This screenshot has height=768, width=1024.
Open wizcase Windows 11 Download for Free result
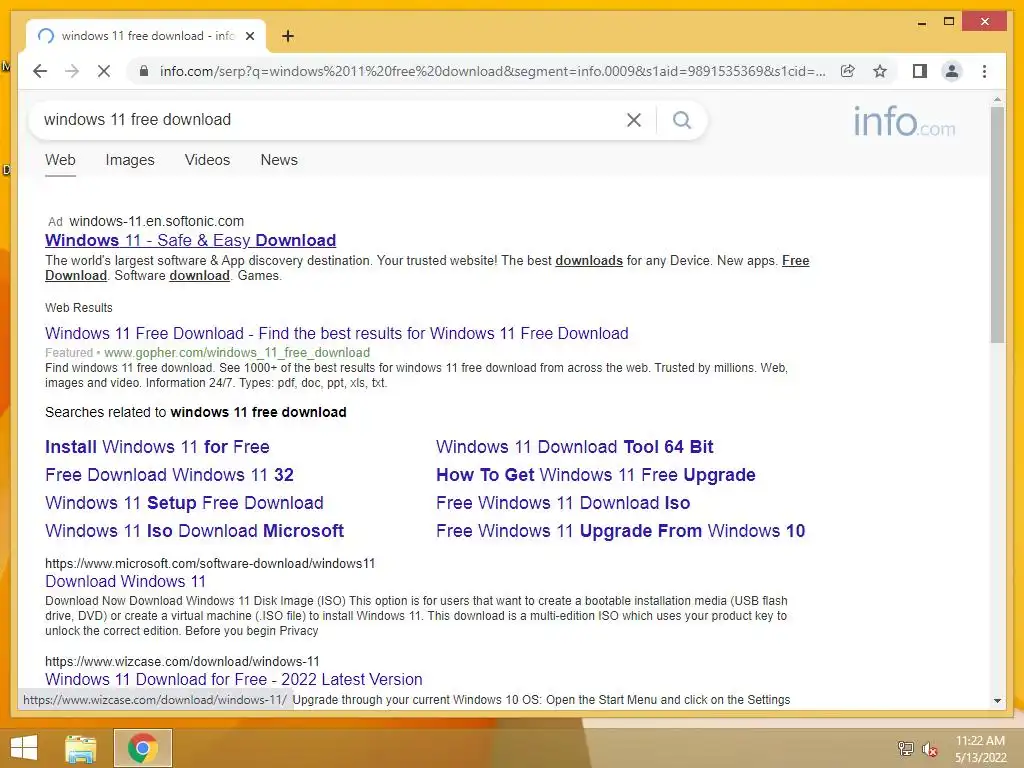click(x=234, y=679)
